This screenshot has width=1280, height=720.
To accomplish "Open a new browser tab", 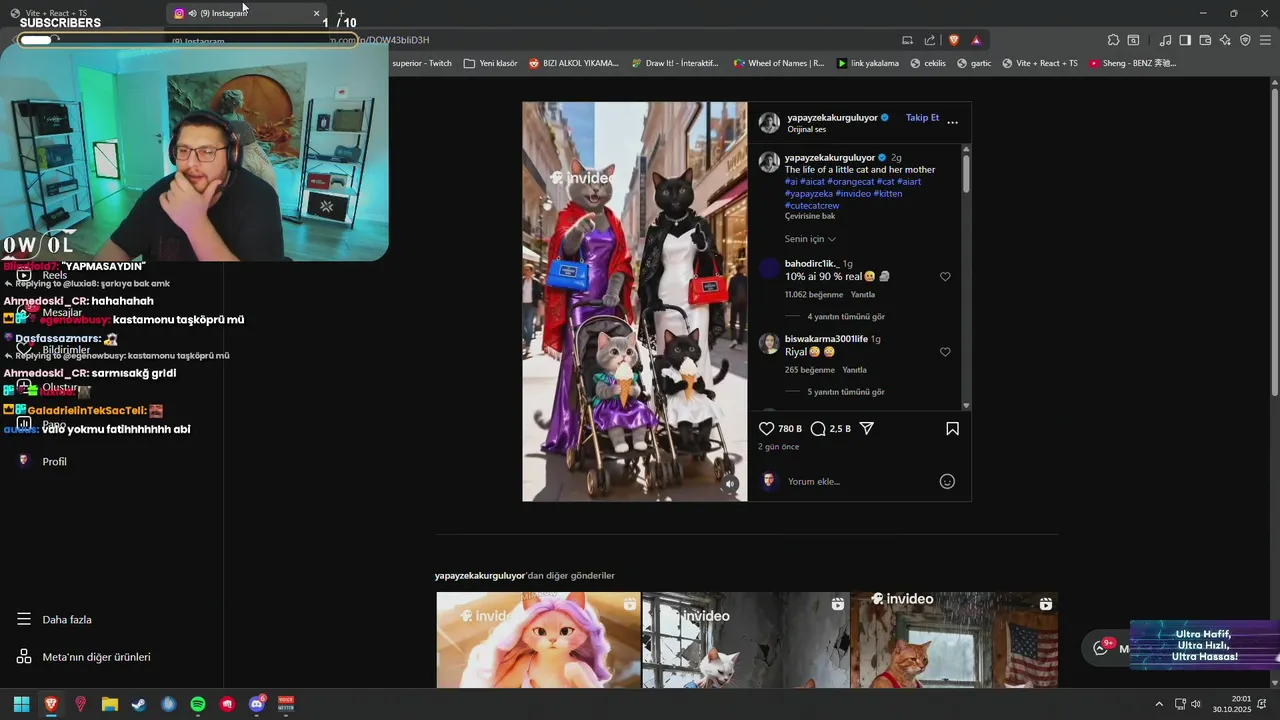I will 341,13.
